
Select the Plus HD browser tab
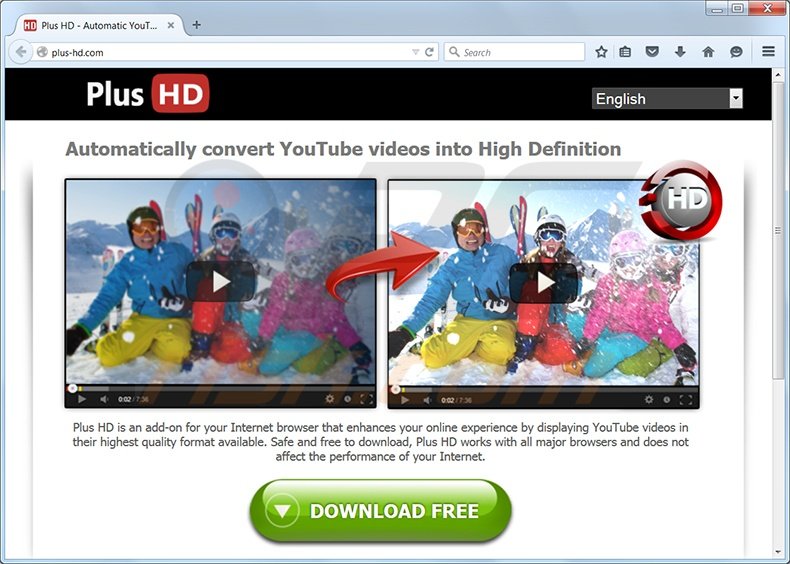(x=98, y=25)
